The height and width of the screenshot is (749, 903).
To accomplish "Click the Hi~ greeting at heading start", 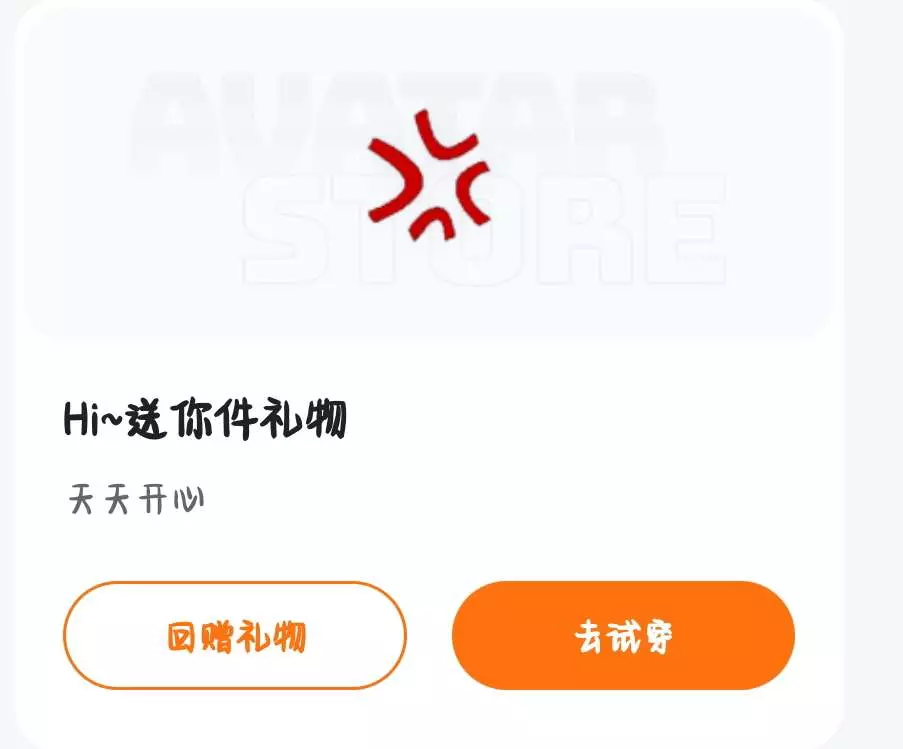I will 92,419.
